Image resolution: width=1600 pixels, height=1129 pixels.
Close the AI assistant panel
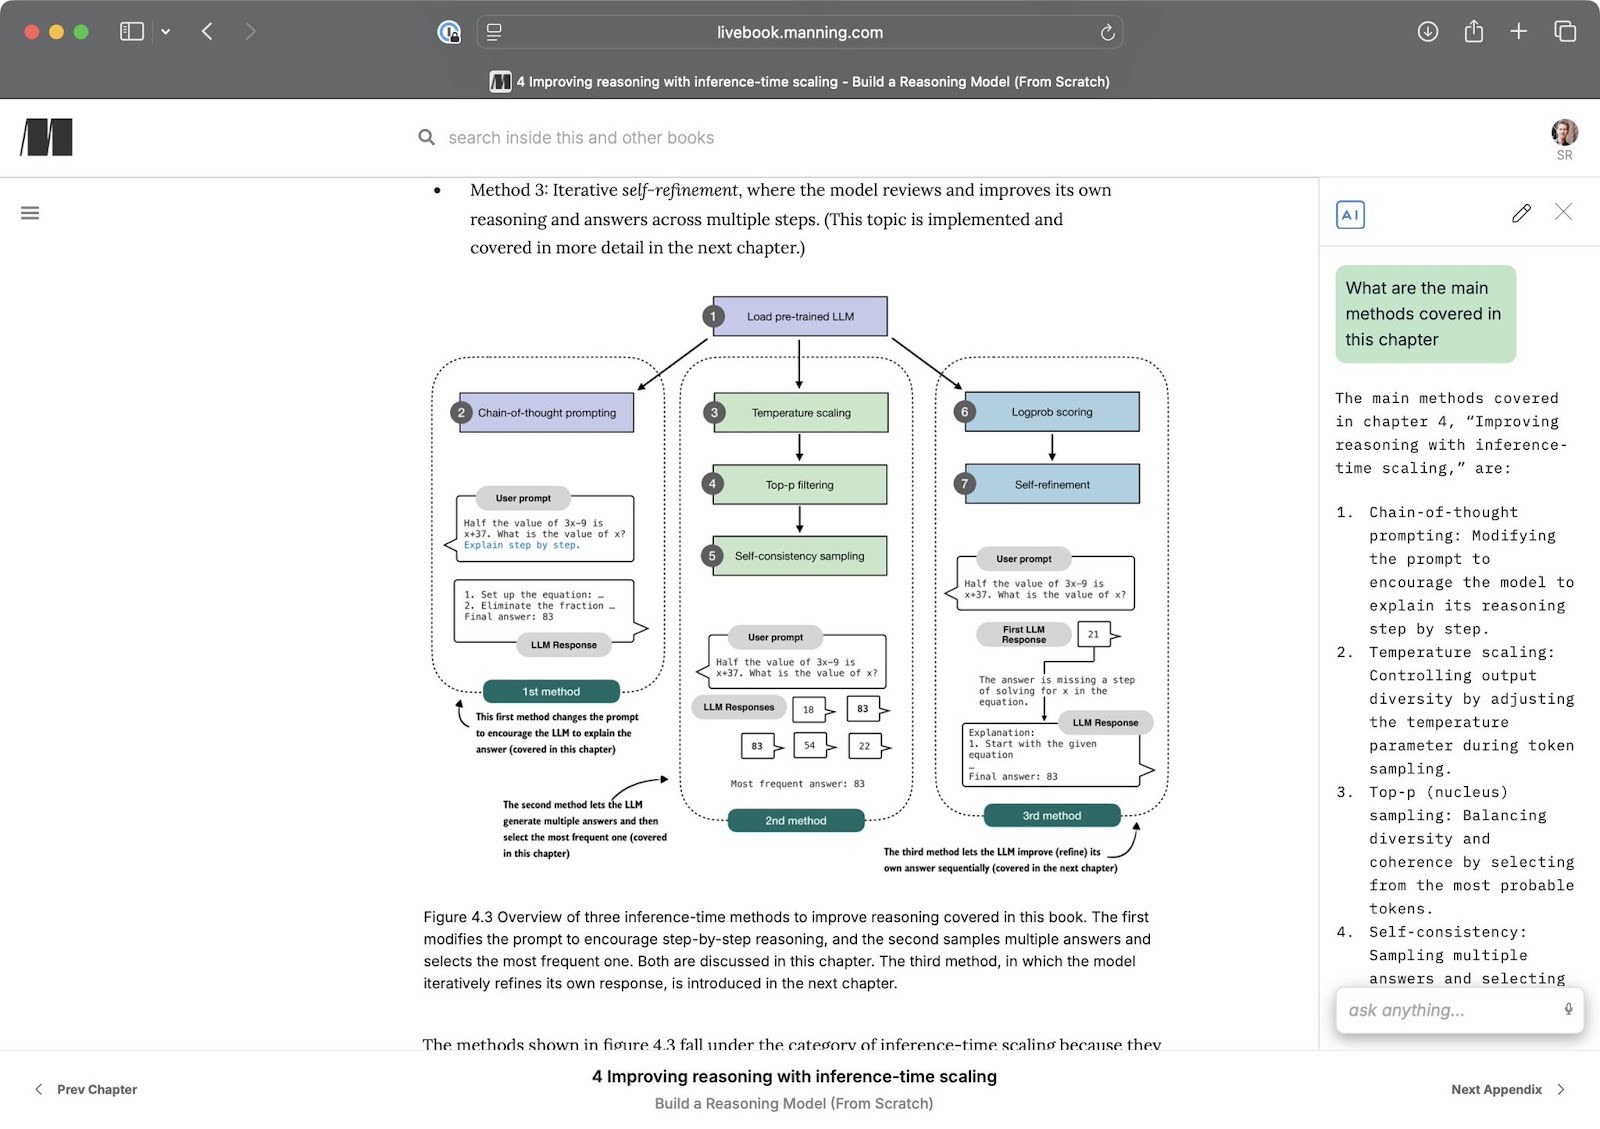[1563, 212]
